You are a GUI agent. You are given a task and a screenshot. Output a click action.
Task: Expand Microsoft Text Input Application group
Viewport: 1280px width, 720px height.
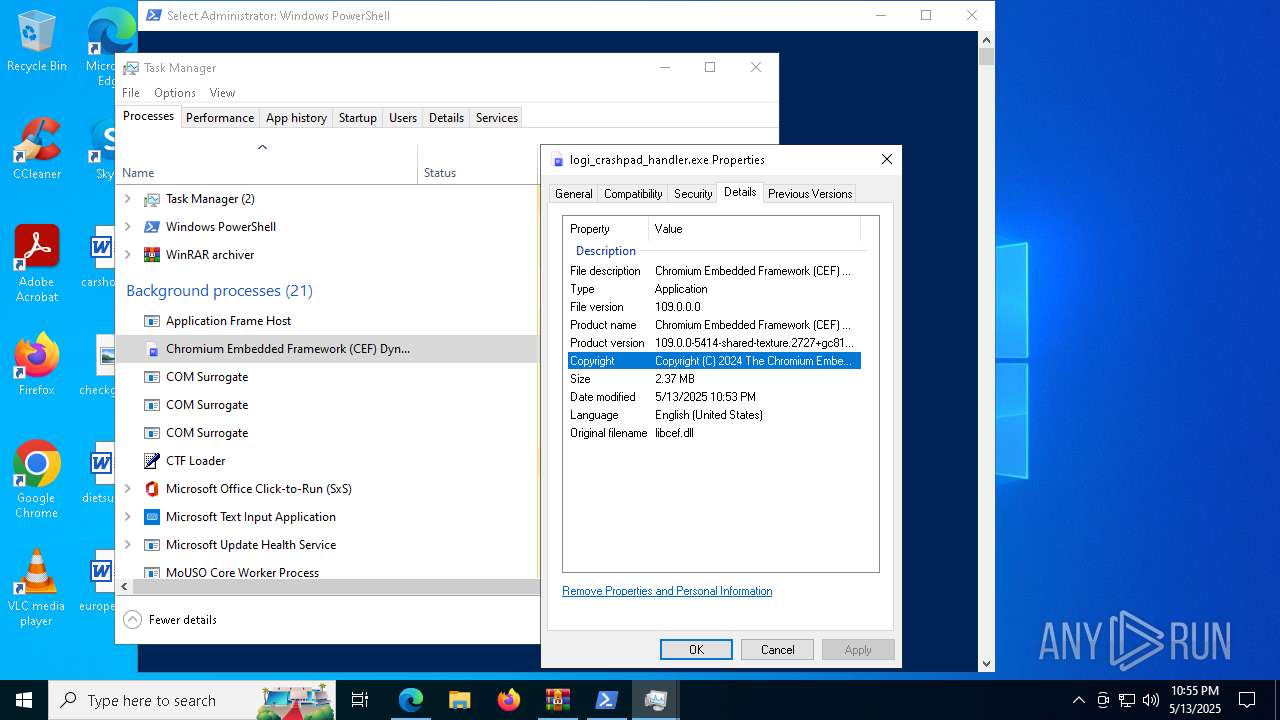click(127, 517)
